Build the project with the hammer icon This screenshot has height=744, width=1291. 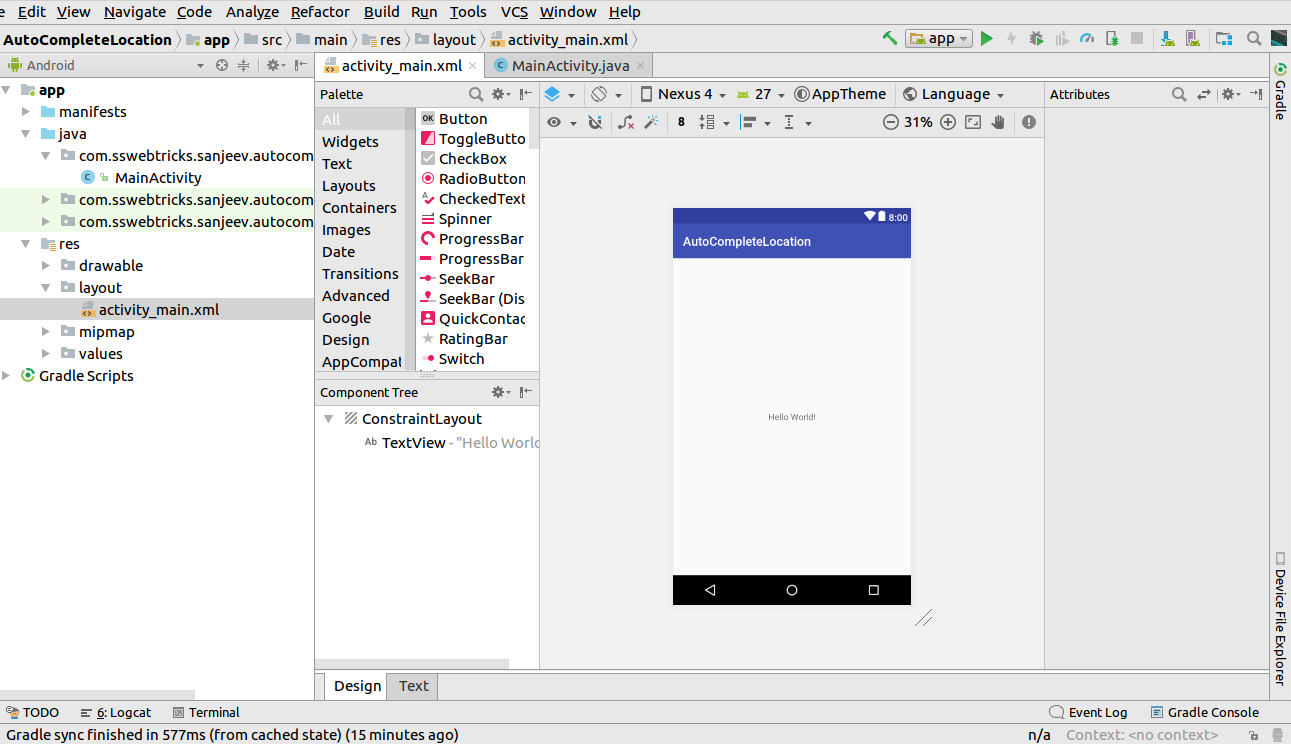click(889, 38)
